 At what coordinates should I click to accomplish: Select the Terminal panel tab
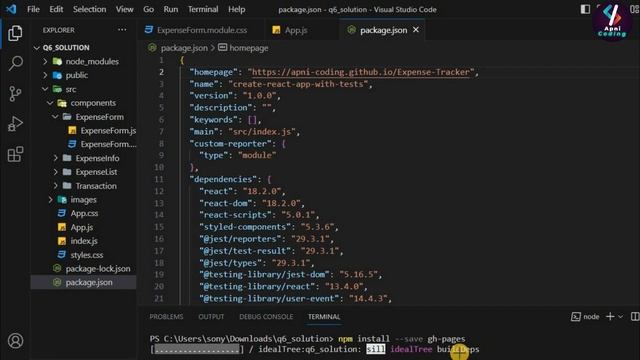324,316
